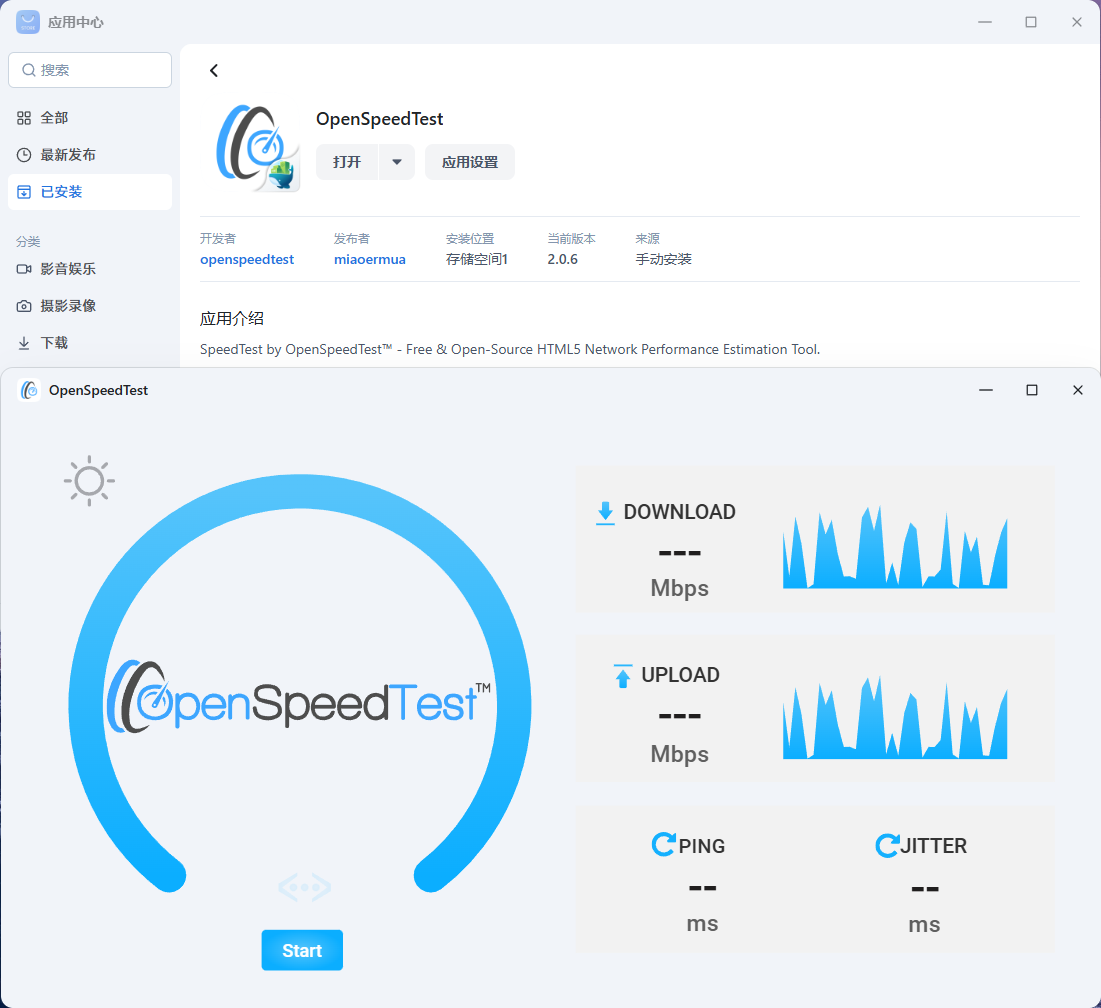1101x1008 pixels.
Task: Minimize the 应用中心 window
Action: point(985,22)
